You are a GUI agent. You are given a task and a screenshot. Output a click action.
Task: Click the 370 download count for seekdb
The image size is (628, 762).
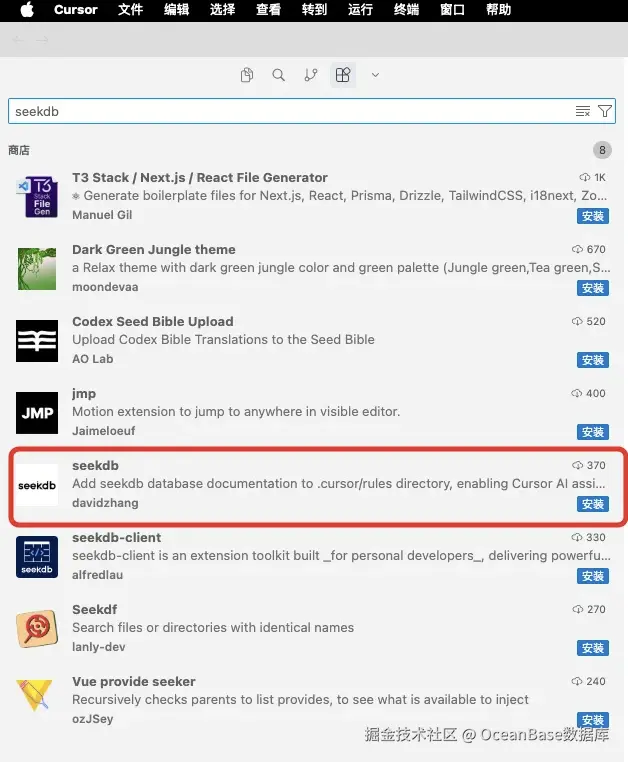[x=589, y=465]
